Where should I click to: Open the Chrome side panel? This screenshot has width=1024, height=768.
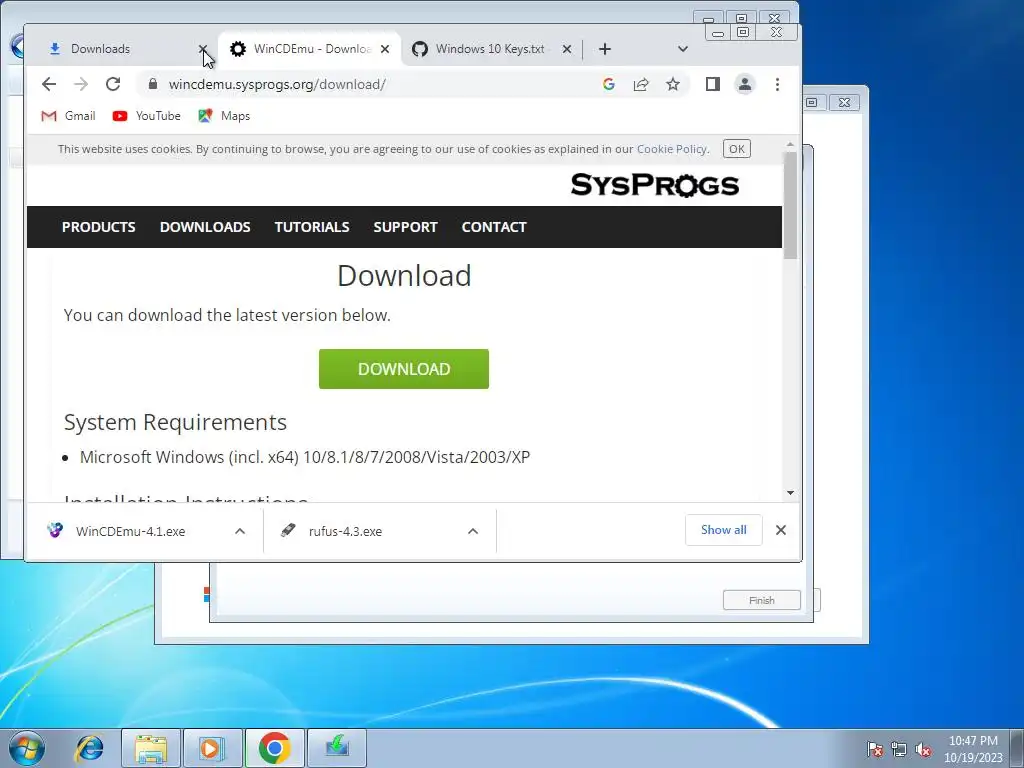coord(712,84)
